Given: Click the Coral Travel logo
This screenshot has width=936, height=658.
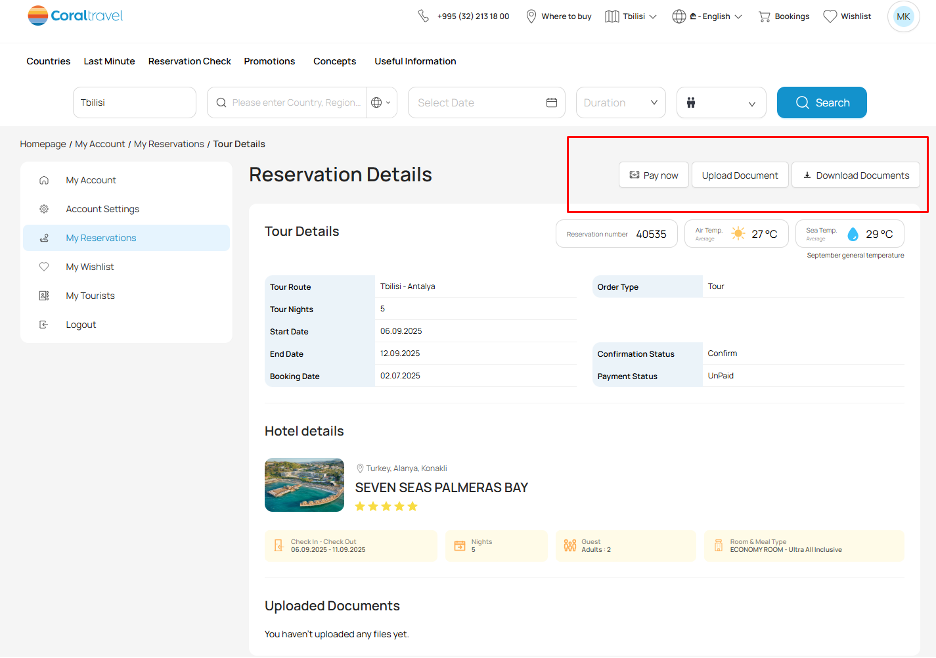Looking at the screenshot, I should [x=73, y=16].
